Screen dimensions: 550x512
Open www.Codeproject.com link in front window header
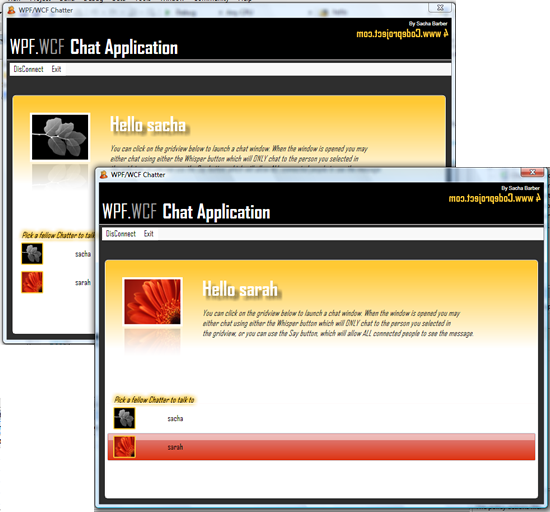point(494,199)
